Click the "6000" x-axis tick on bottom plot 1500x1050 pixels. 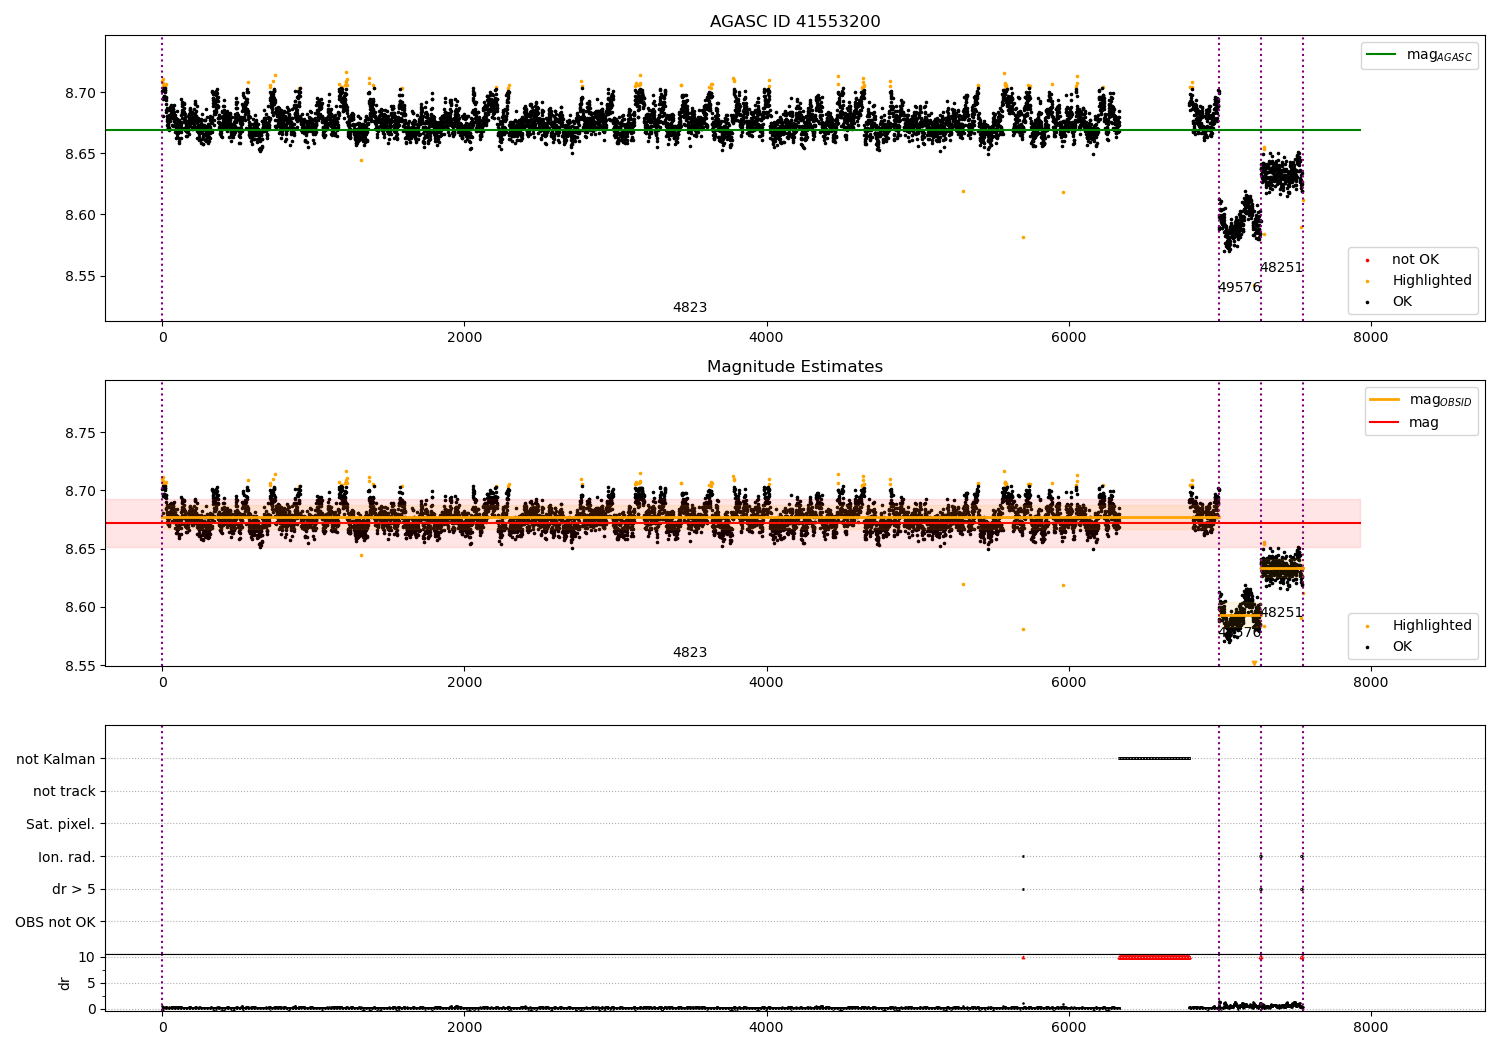click(1069, 1027)
